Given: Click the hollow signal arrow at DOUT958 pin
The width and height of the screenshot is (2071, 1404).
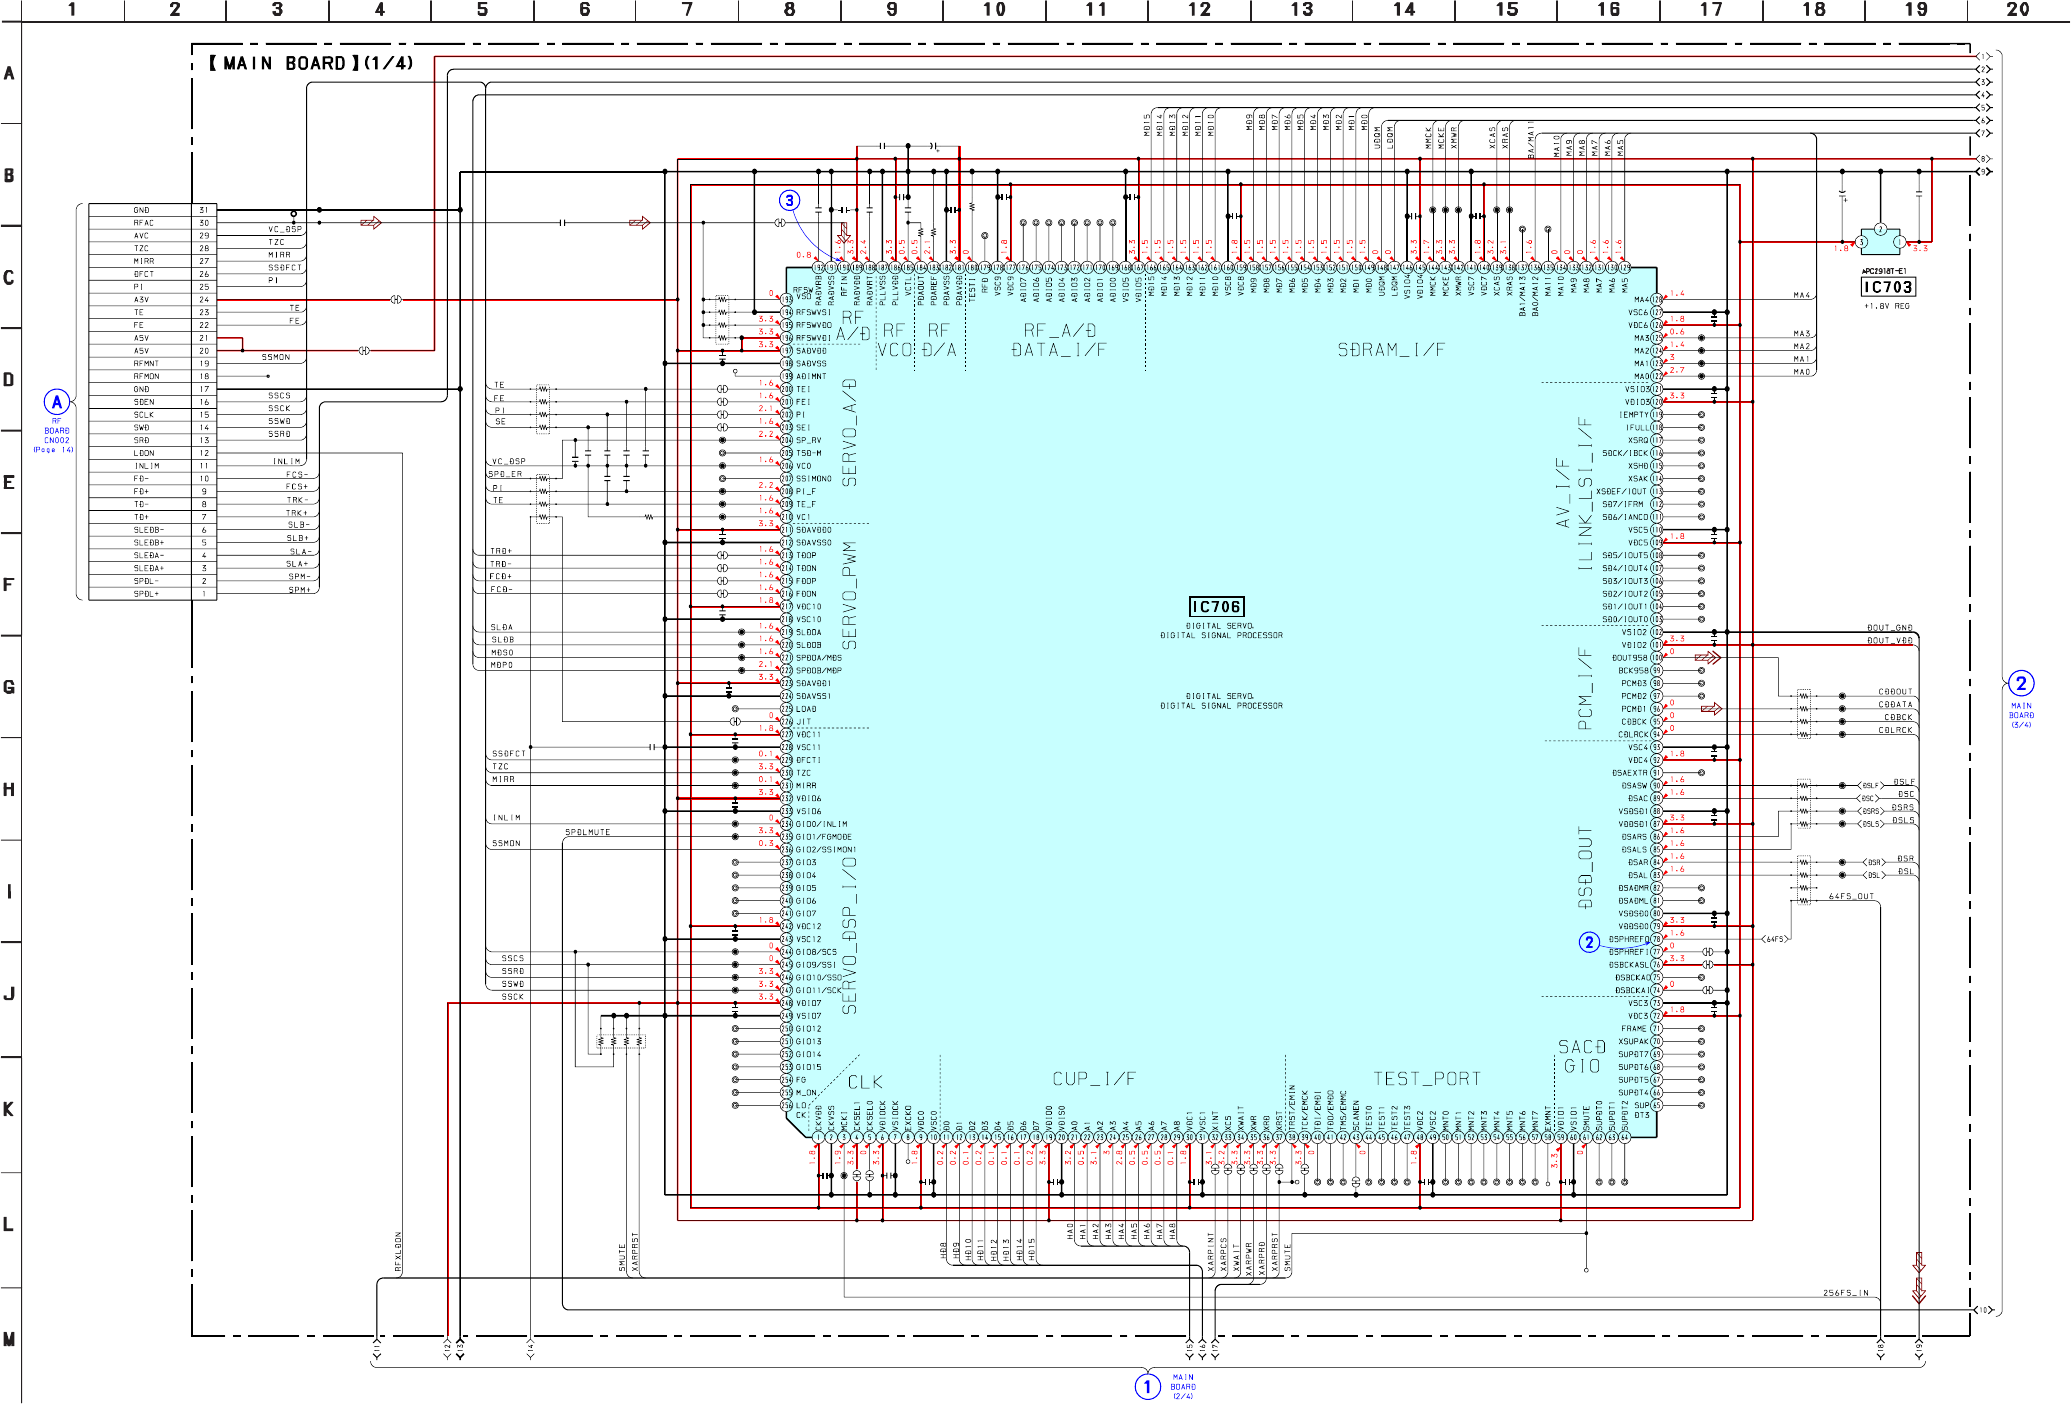Looking at the screenshot, I should (x=1707, y=658).
